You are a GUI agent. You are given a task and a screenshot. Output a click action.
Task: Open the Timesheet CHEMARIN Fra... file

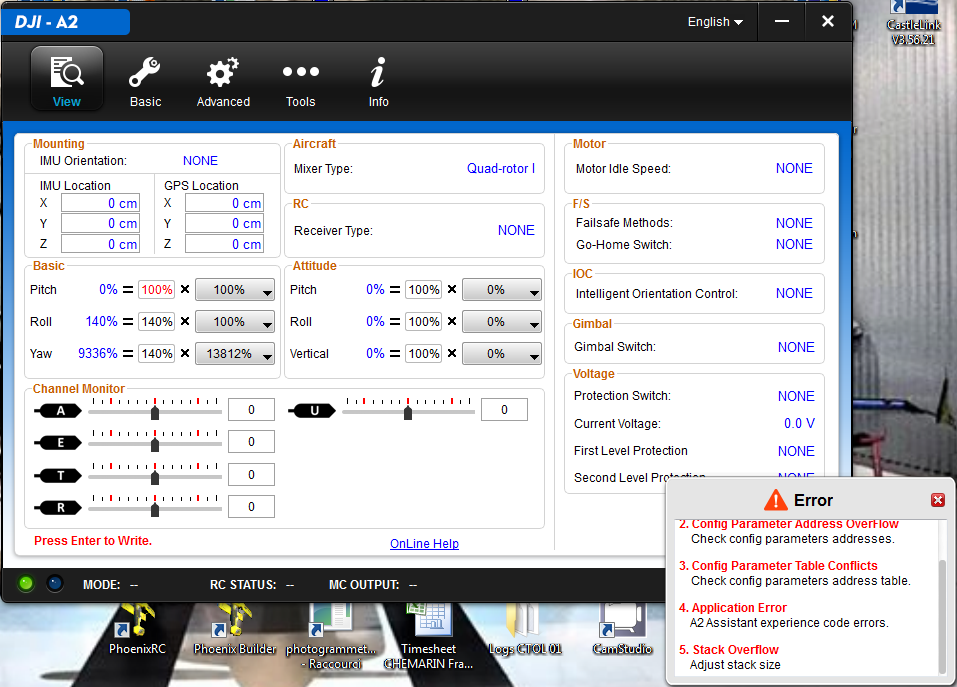coord(429,625)
